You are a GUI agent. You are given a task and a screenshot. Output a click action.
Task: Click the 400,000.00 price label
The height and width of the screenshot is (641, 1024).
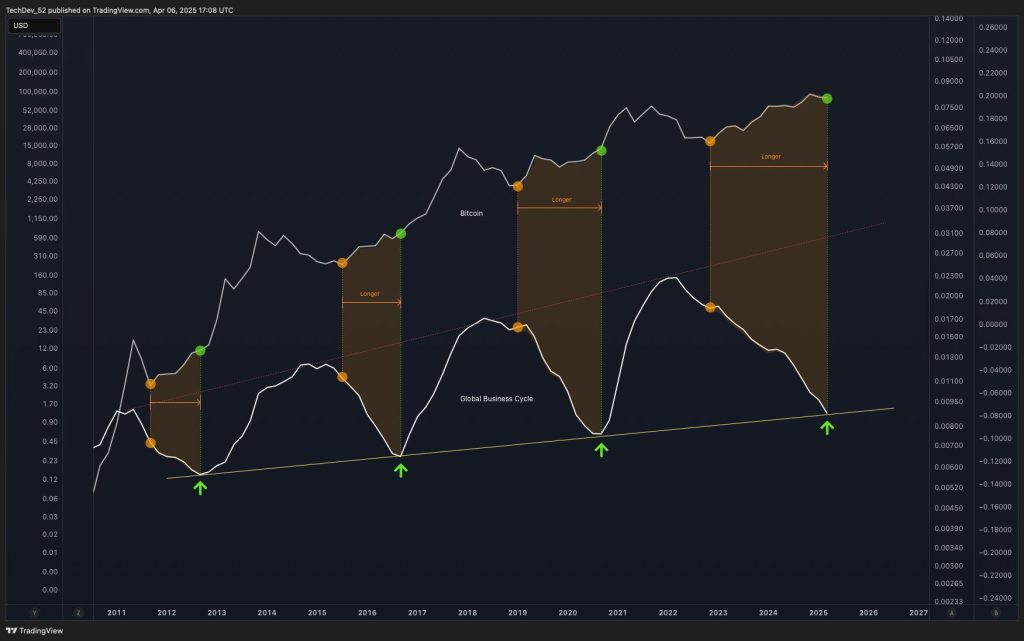tap(38, 53)
